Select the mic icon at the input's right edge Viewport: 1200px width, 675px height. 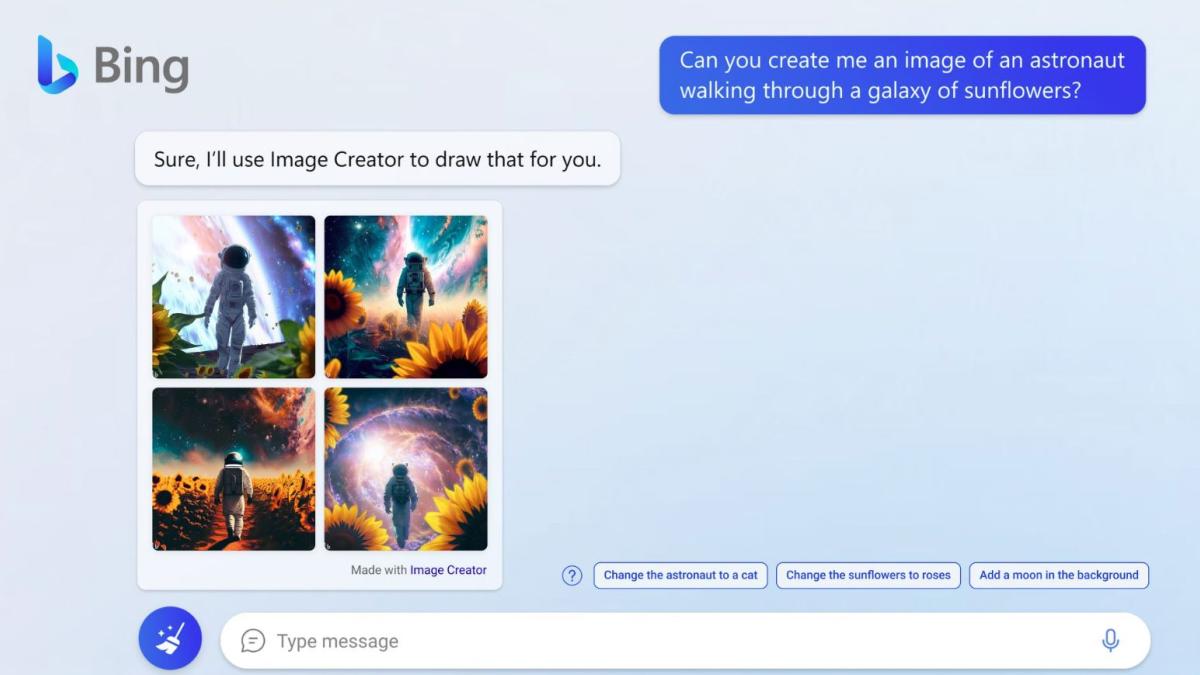[x=1110, y=640]
